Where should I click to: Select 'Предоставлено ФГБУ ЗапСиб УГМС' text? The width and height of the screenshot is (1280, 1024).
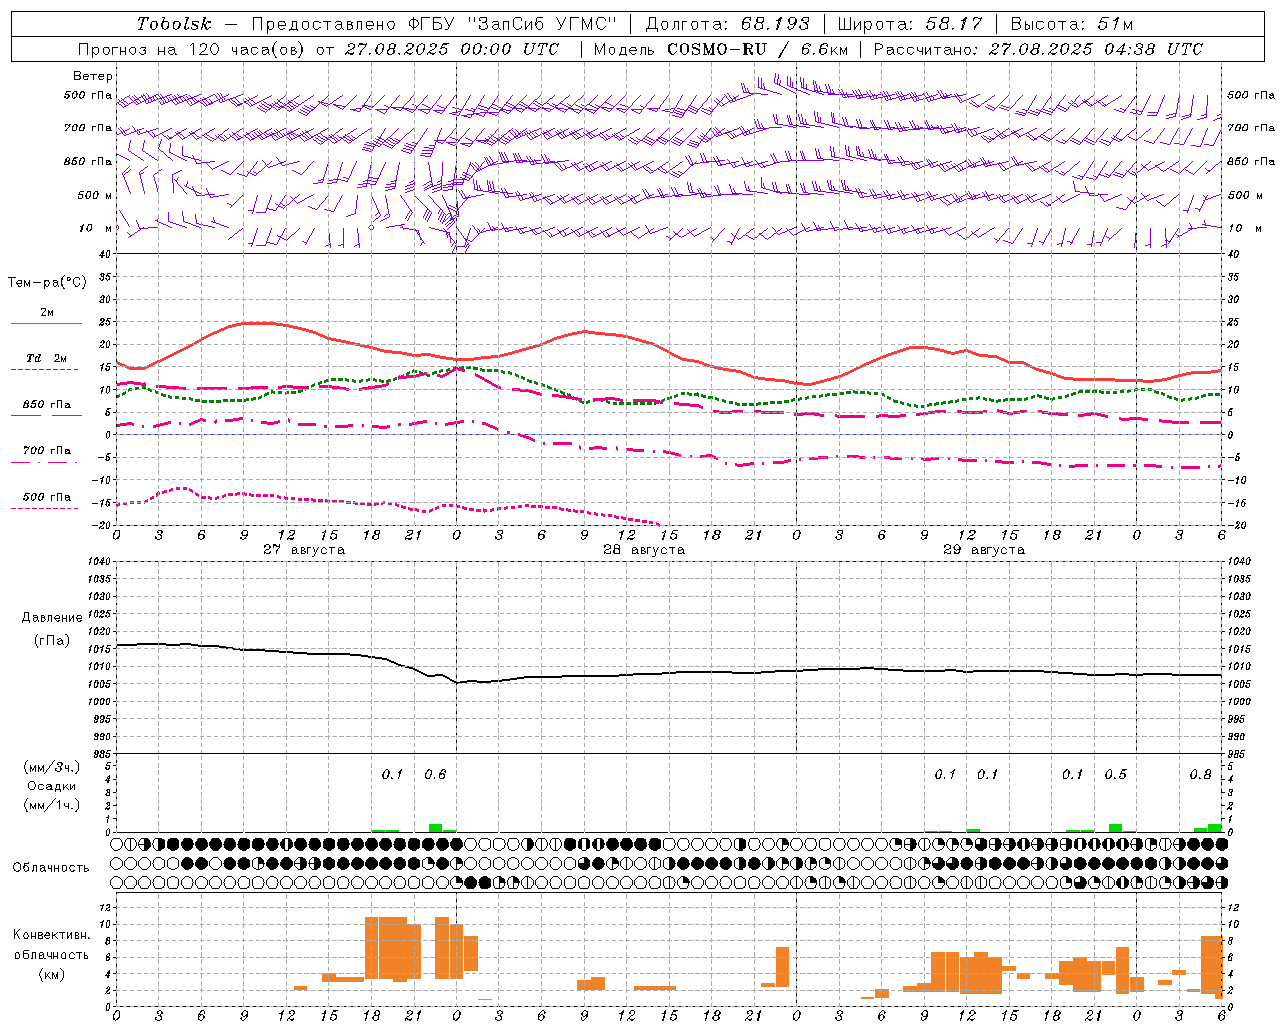tap(434, 24)
